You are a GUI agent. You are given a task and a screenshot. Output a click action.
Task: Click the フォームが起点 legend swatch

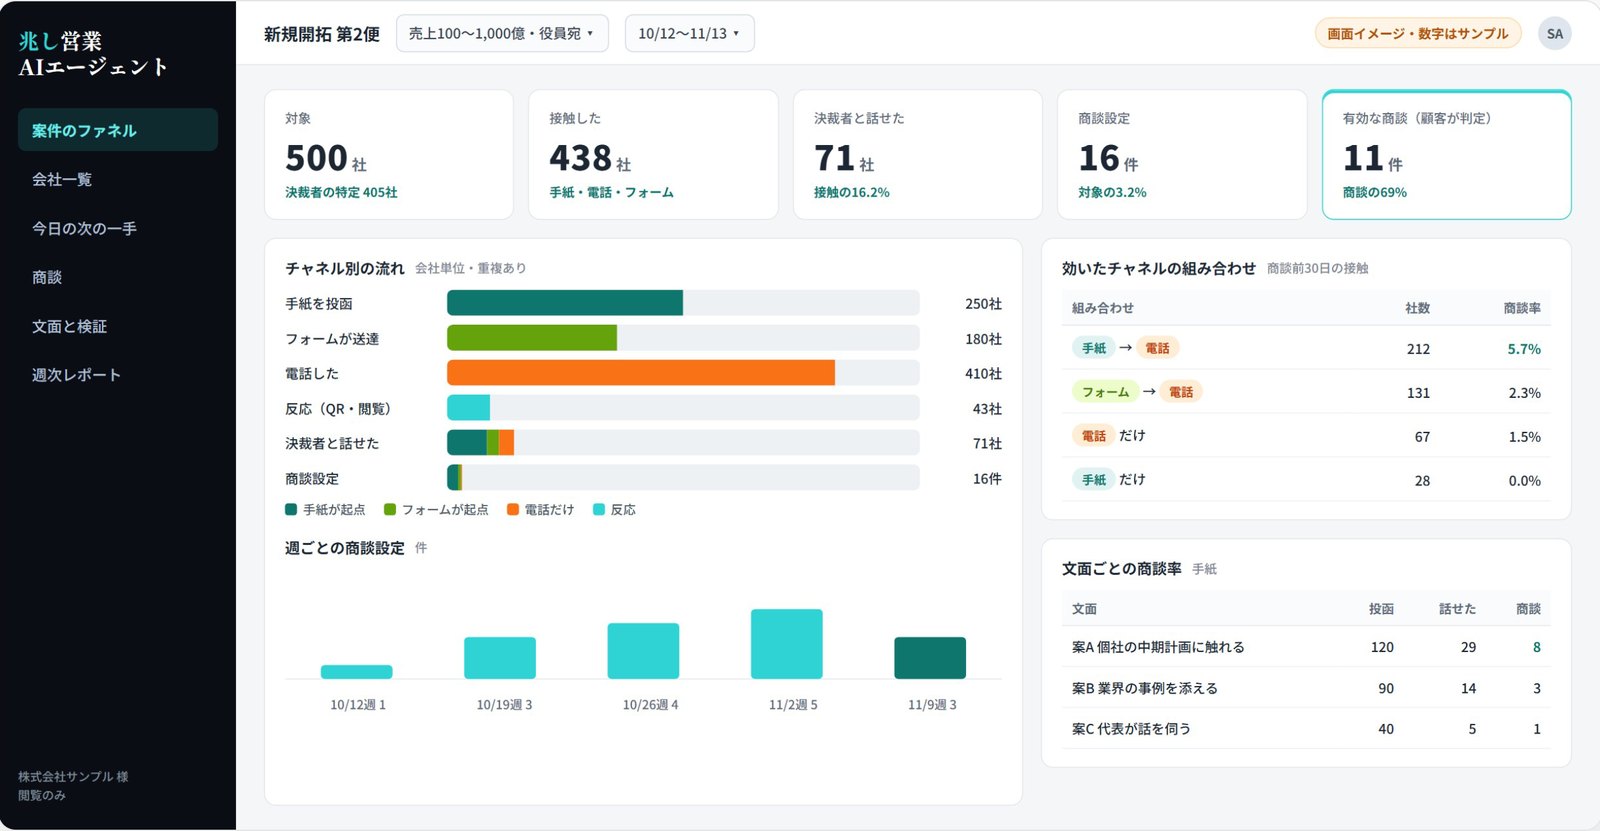[390, 509]
